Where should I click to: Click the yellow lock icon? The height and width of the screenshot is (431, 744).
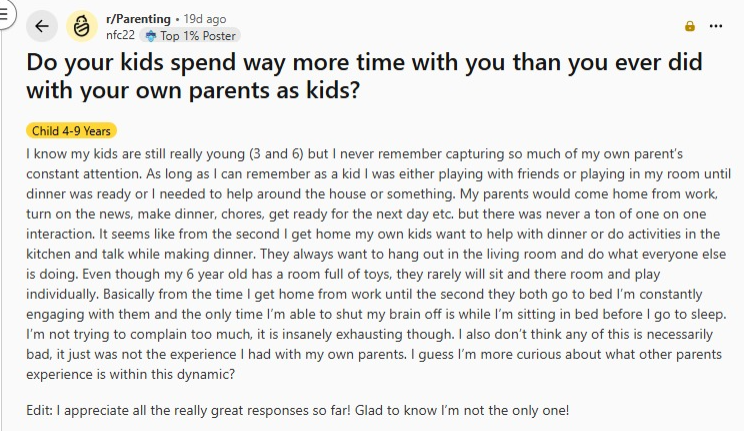(690, 26)
